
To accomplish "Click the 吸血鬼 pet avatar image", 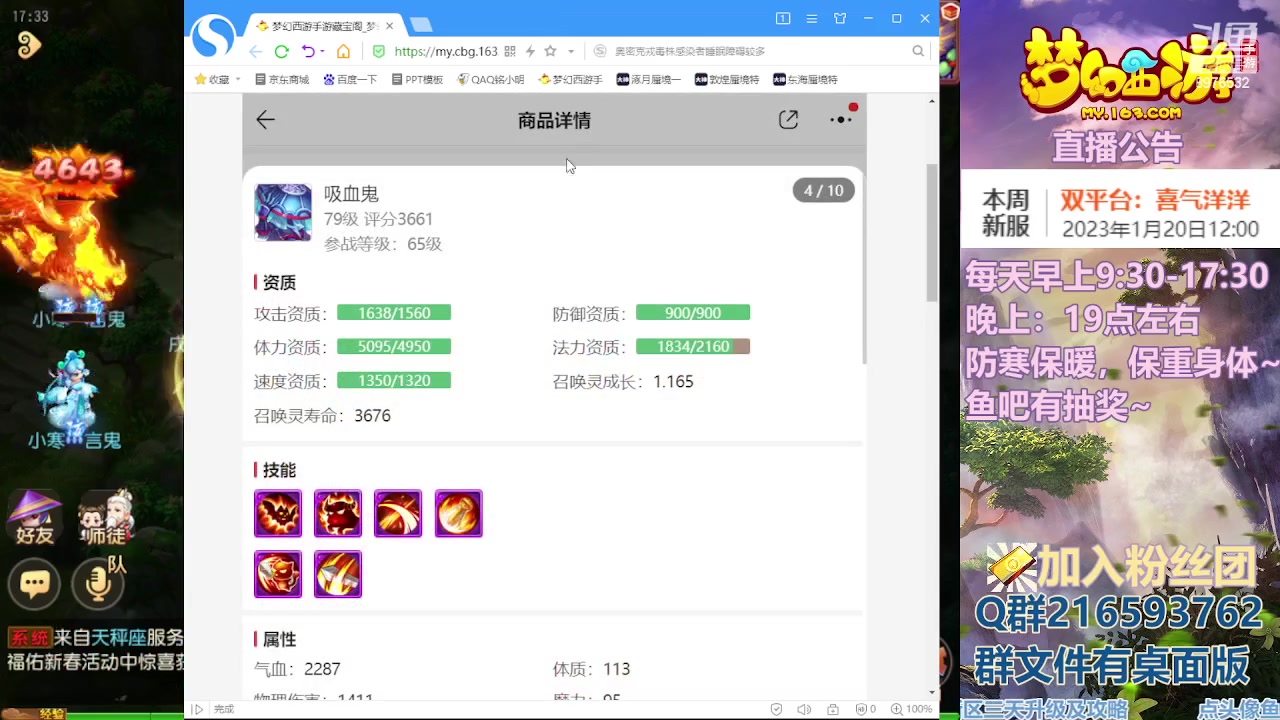I will tap(283, 212).
